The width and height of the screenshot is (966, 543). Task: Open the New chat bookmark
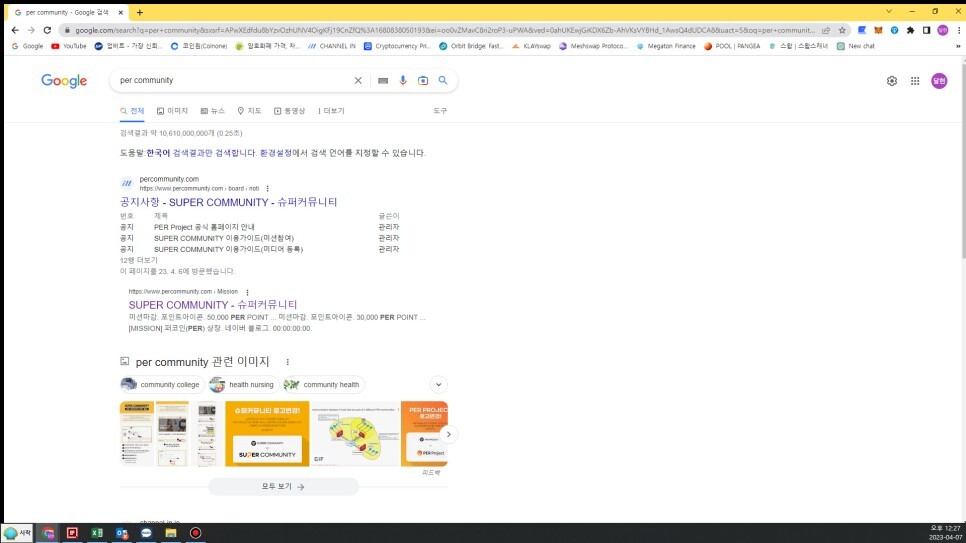click(856, 46)
